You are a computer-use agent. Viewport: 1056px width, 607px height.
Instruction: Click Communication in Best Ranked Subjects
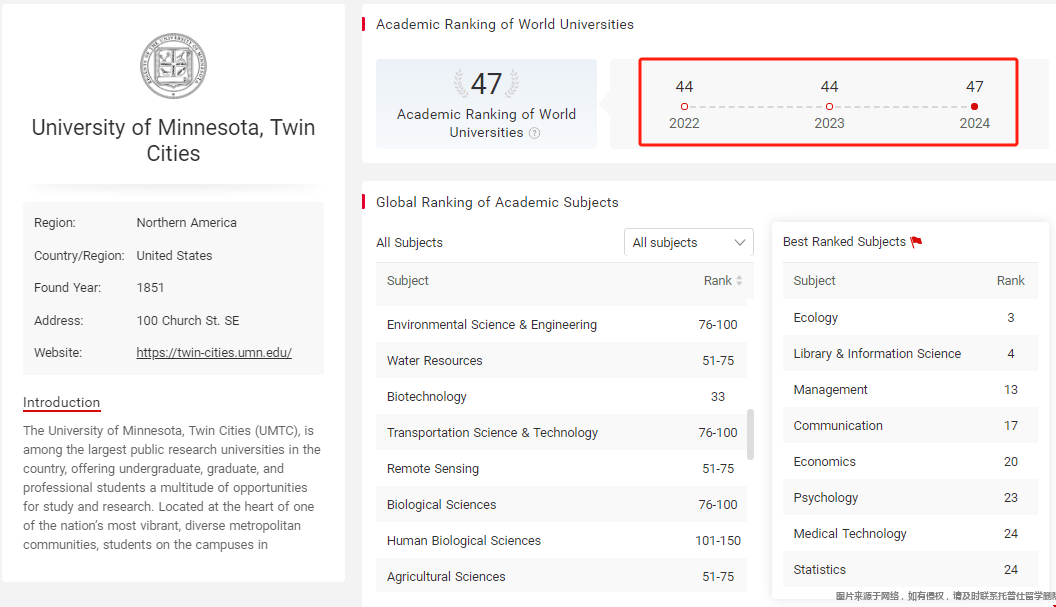838,426
